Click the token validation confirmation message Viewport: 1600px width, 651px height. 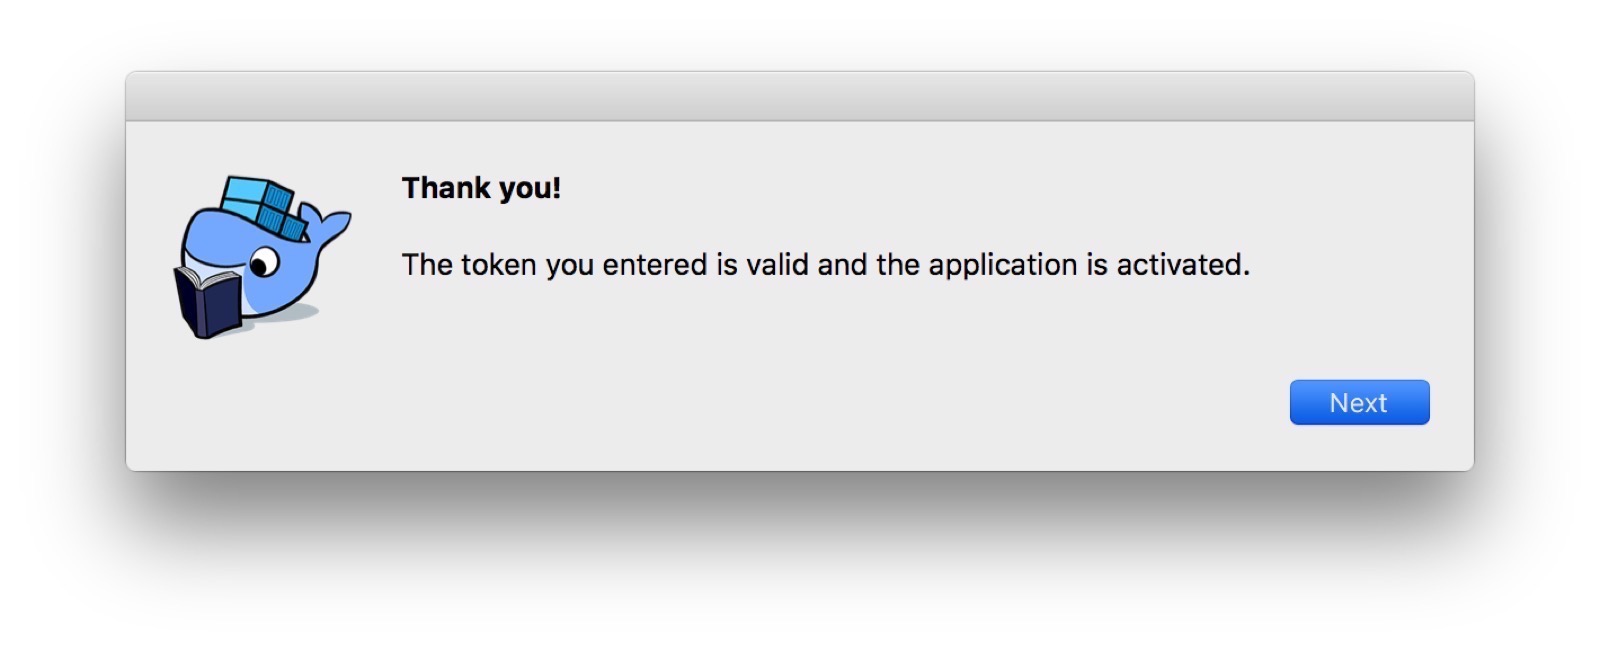824,264
